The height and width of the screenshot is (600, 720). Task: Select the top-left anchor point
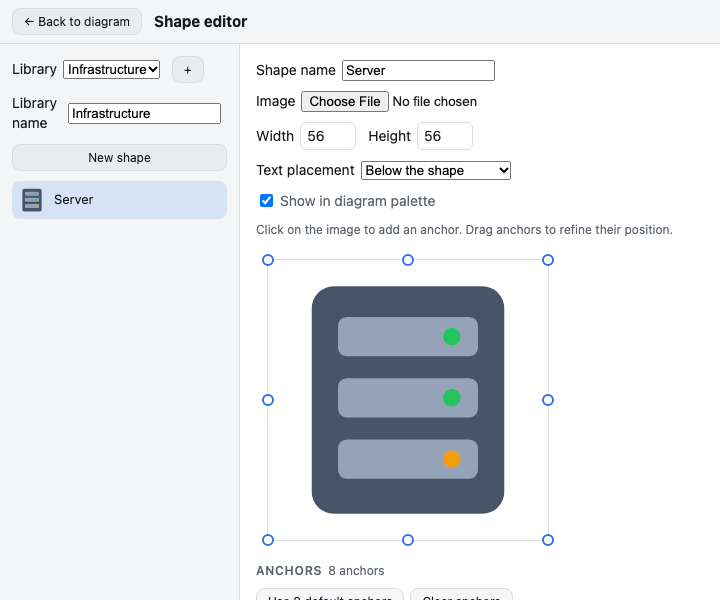tap(268, 260)
